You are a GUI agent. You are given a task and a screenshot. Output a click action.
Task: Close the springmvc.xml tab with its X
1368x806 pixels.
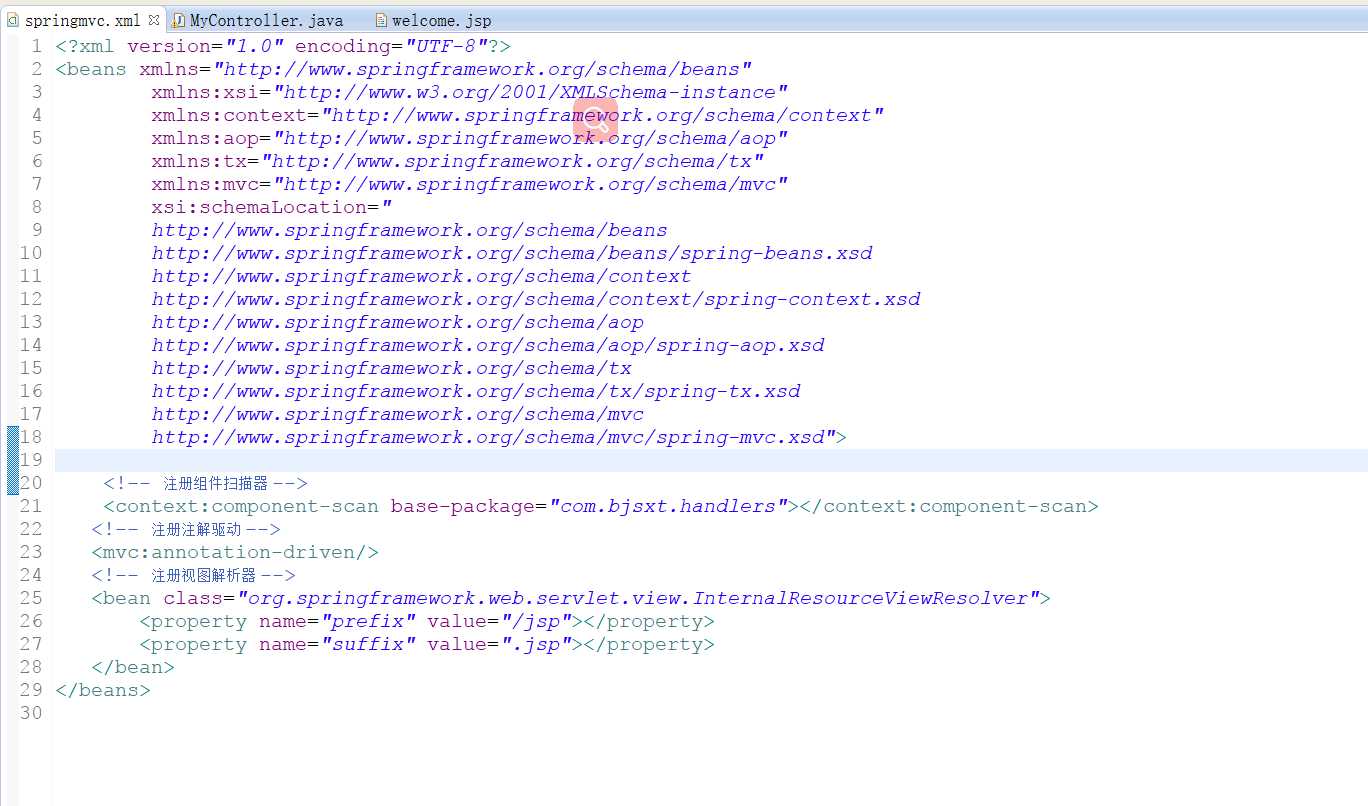tap(154, 19)
